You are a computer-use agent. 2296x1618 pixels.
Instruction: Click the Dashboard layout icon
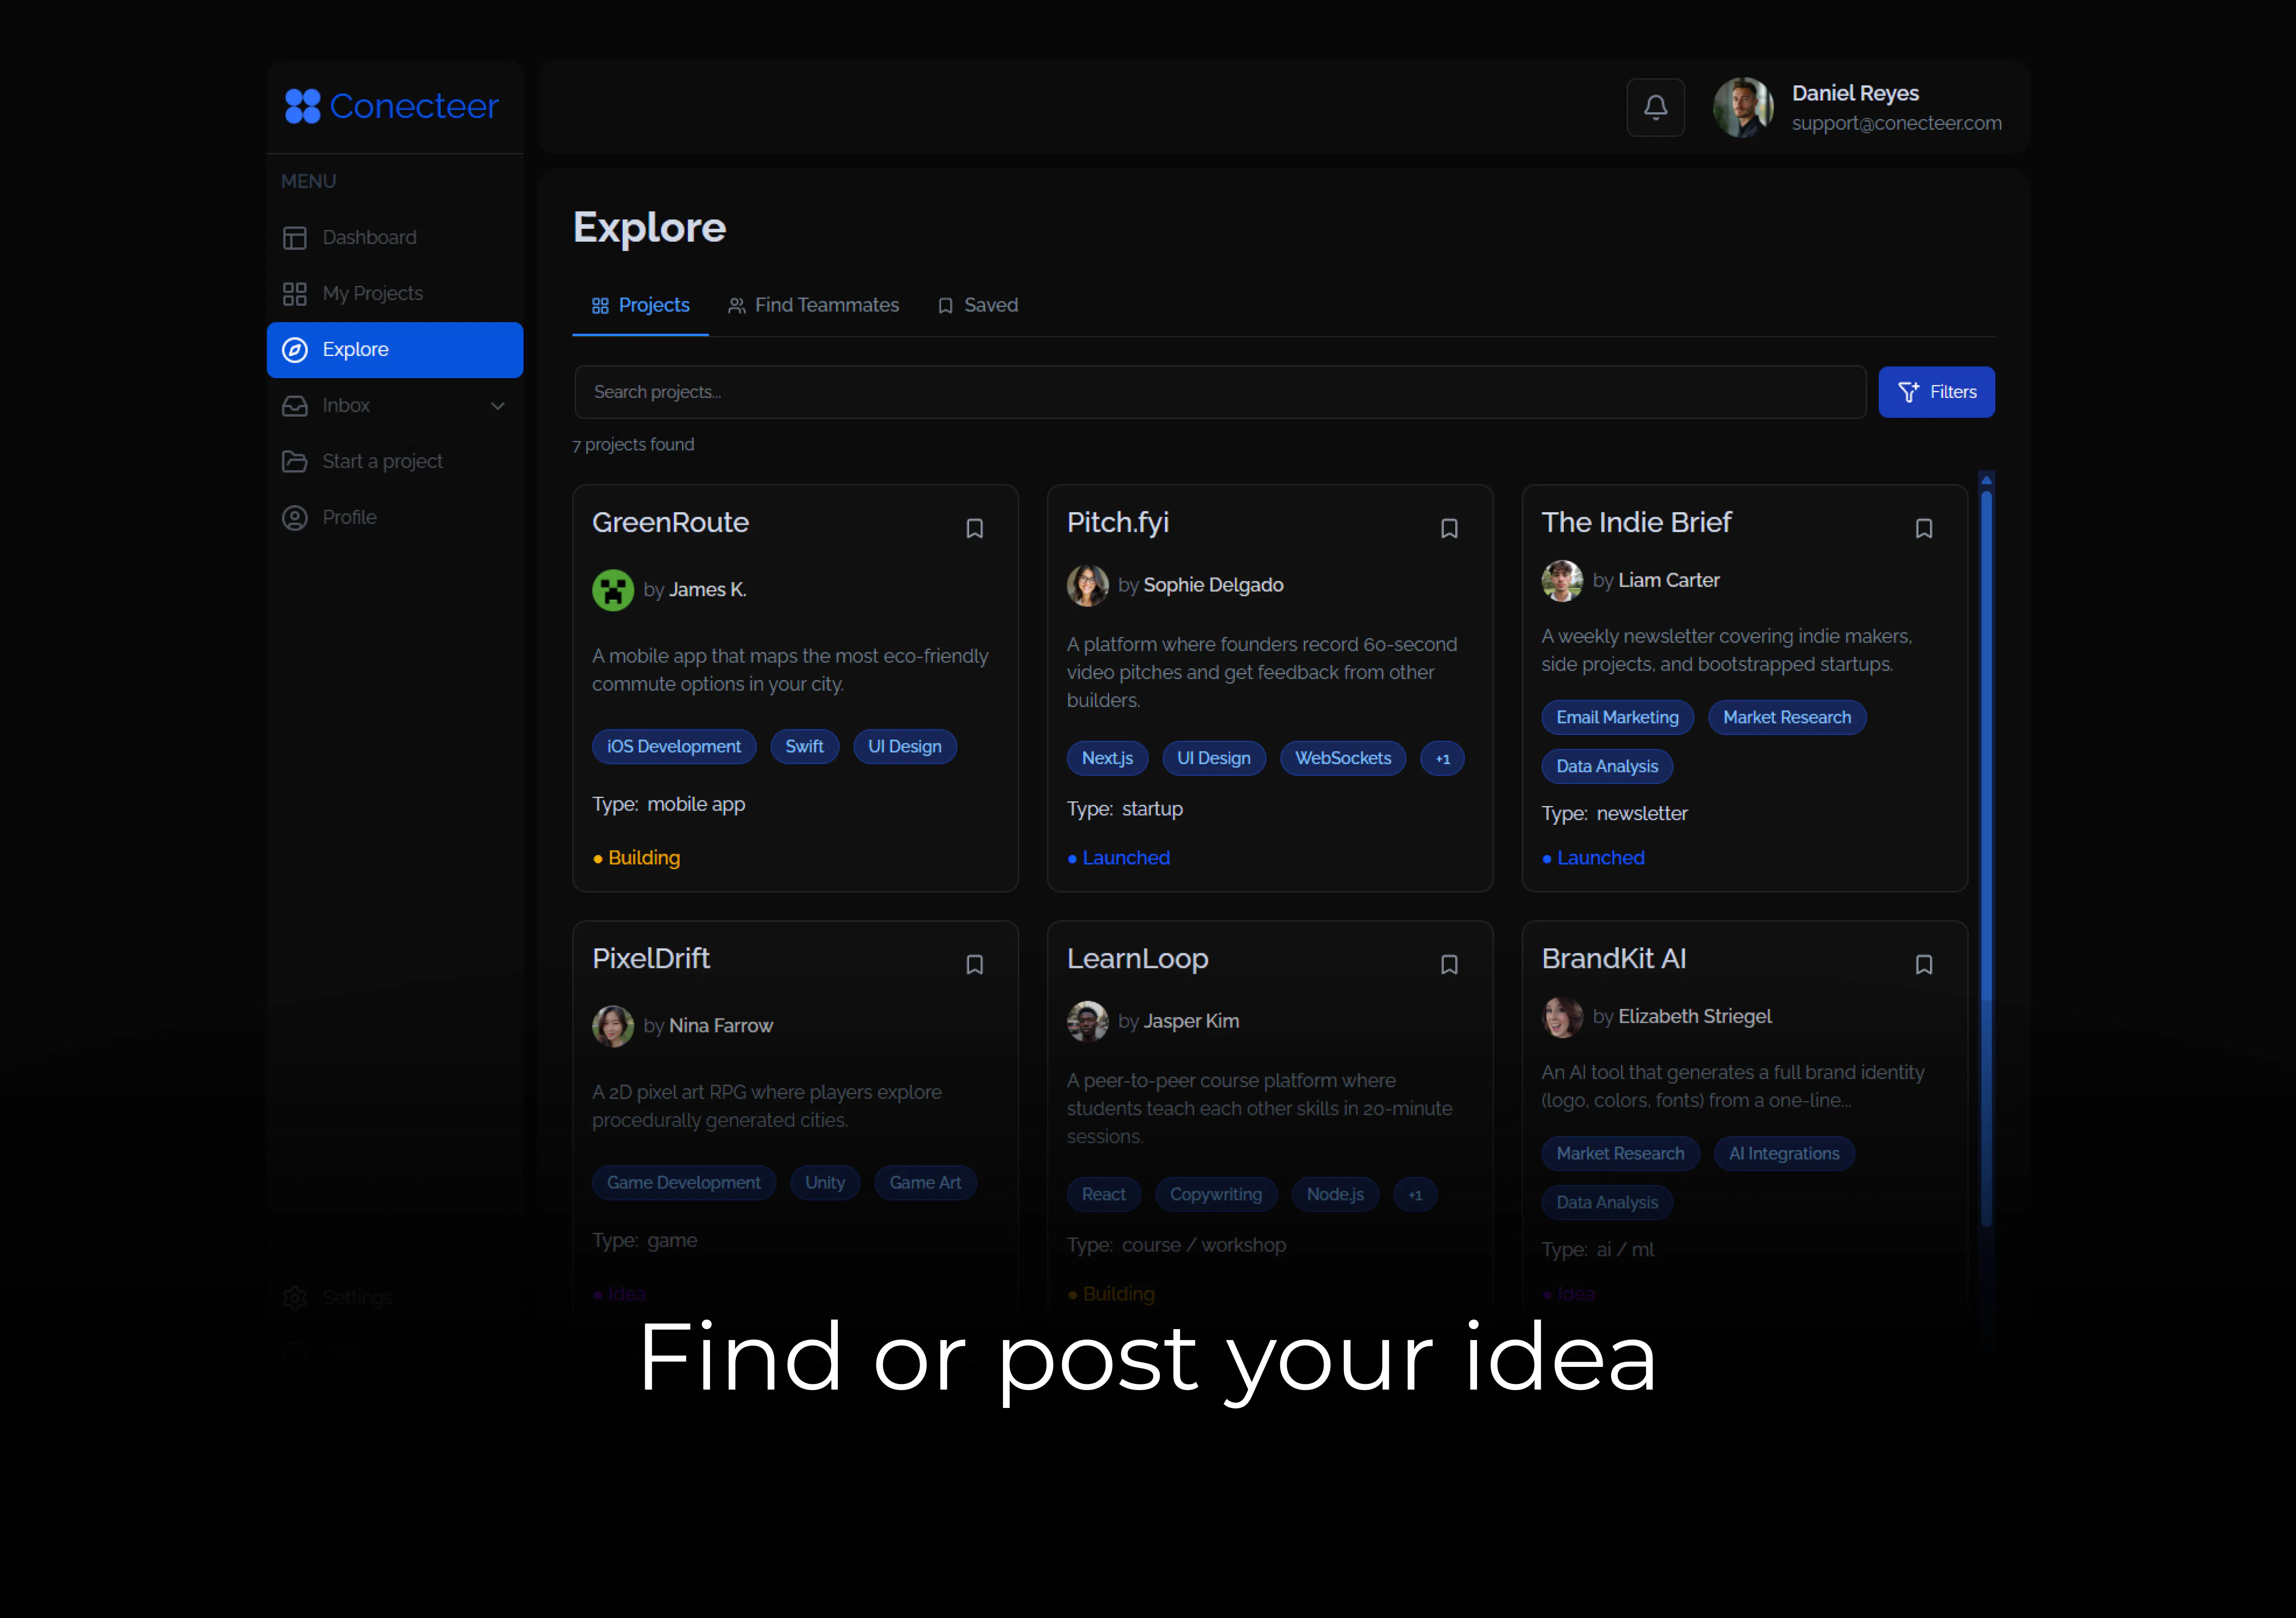(x=294, y=238)
